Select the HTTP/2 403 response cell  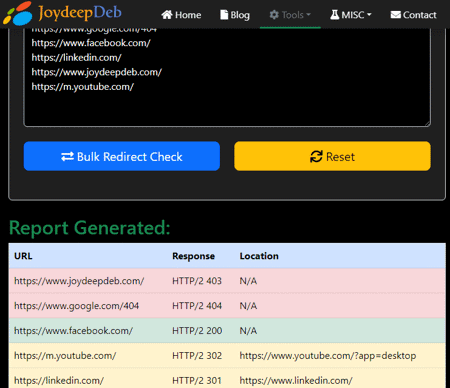coord(197,281)
